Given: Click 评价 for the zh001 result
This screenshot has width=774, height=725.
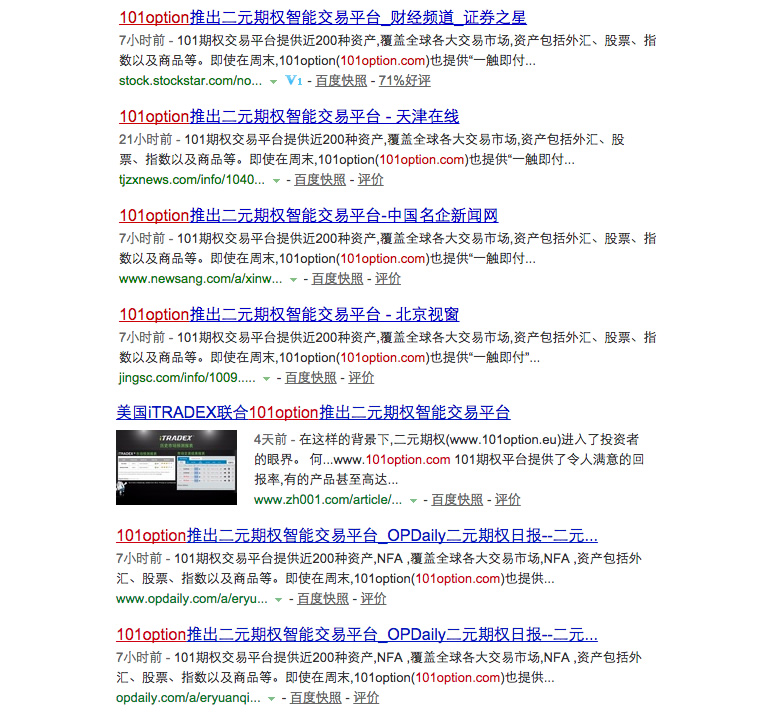Looking at the screenshot, I should point(508,500).
